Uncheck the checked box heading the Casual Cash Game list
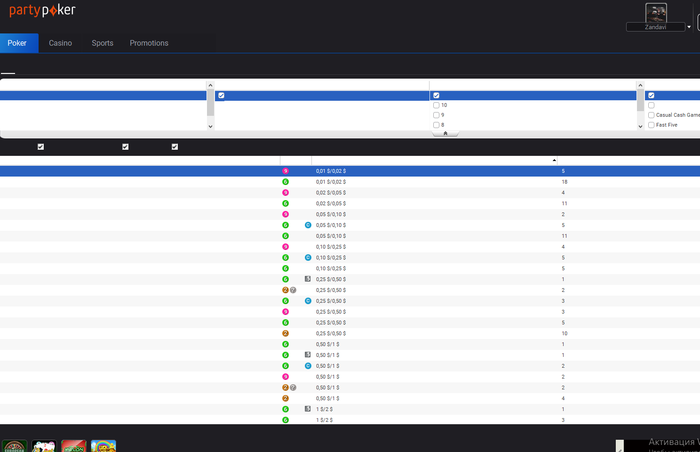 (651, 96)
